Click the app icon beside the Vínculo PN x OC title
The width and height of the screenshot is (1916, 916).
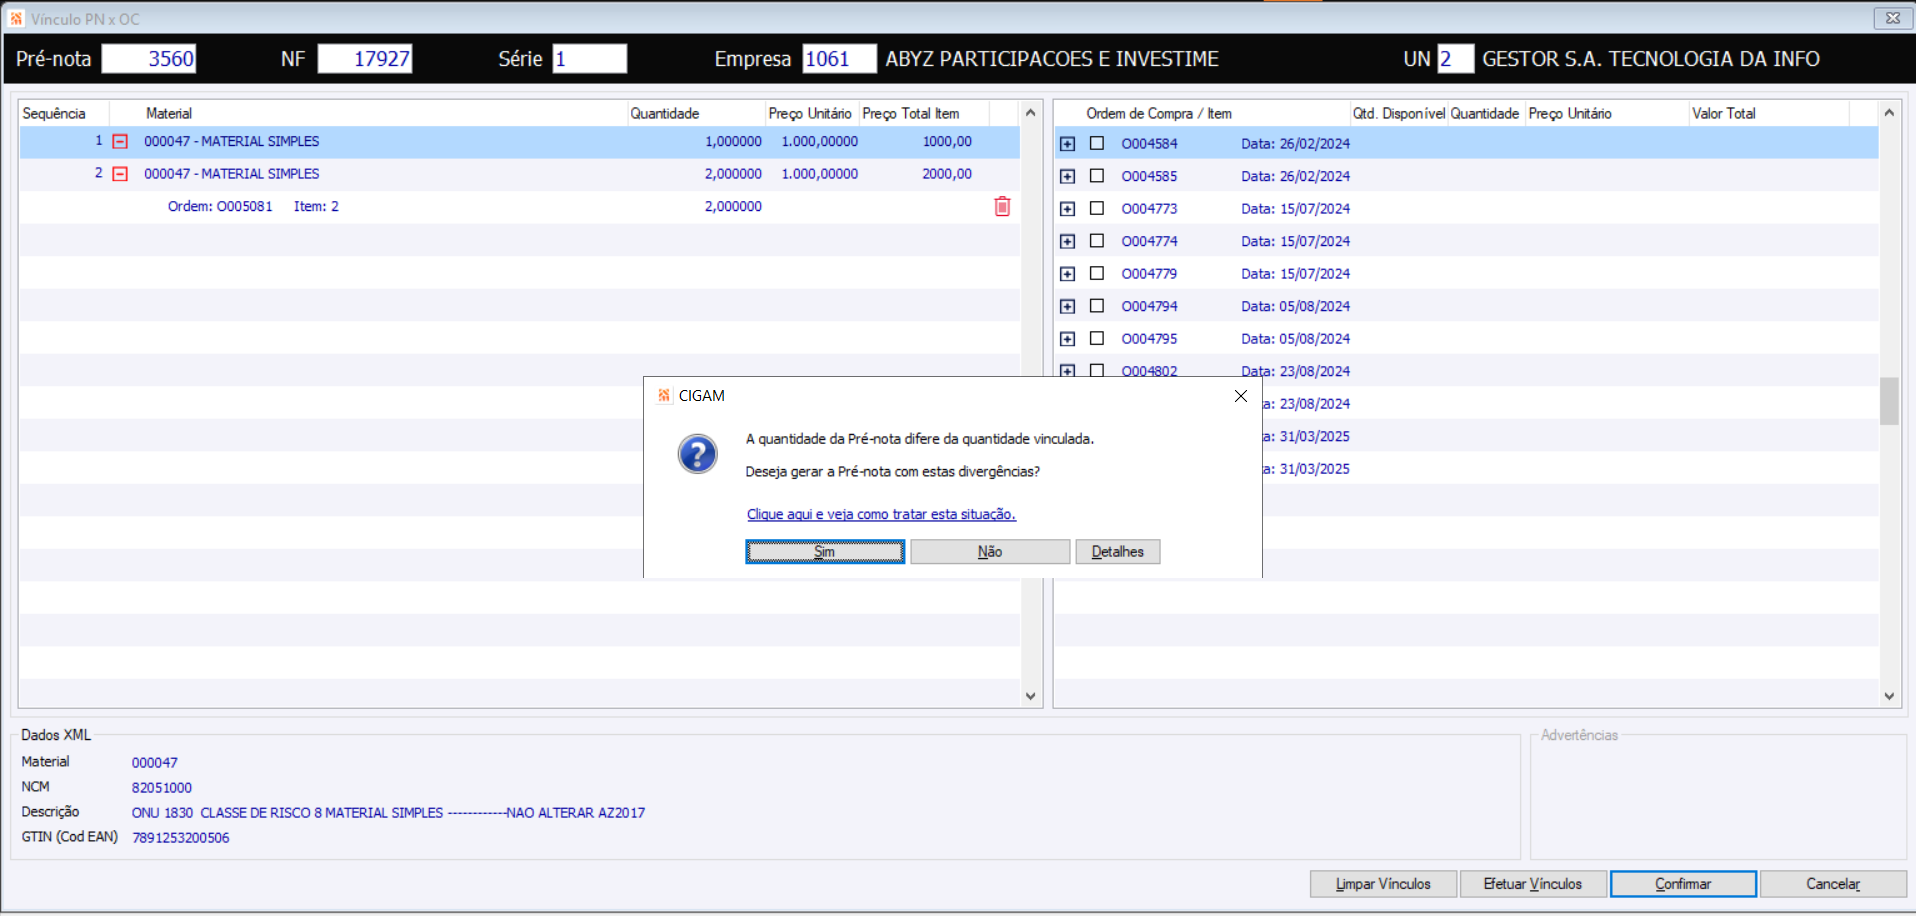tap(16, 19)
